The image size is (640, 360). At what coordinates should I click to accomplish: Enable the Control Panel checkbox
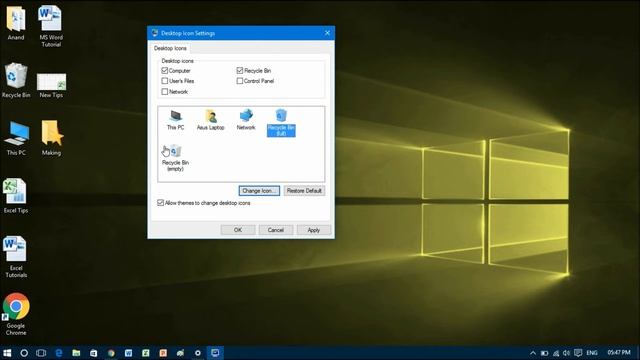point(240,81)
